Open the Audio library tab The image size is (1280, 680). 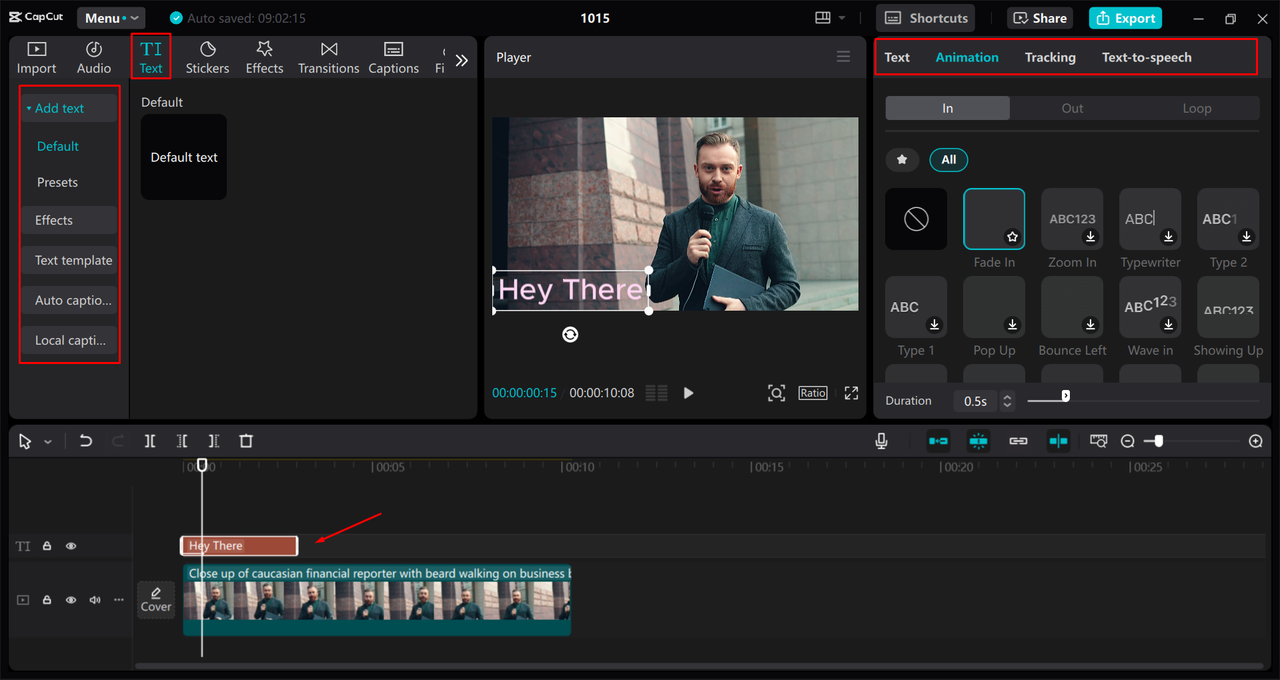(x=94, y=58)
